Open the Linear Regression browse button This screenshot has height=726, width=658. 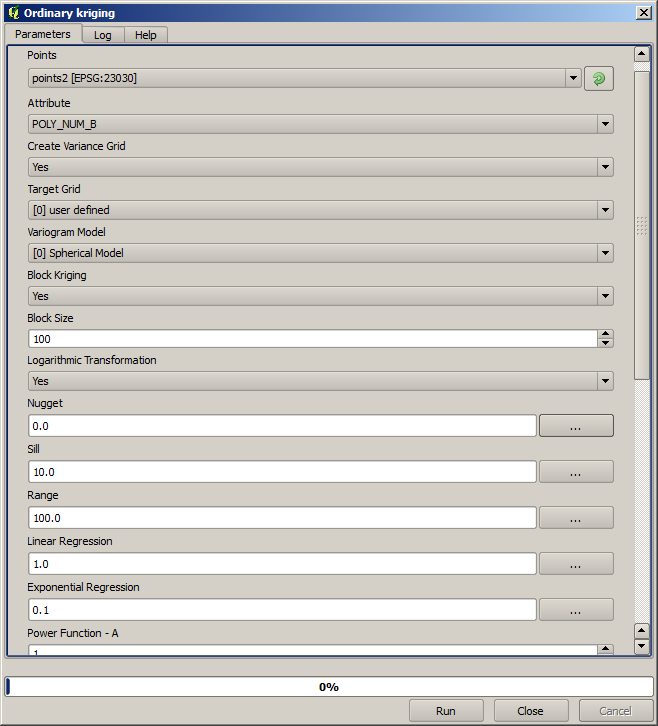coord(576,564)
